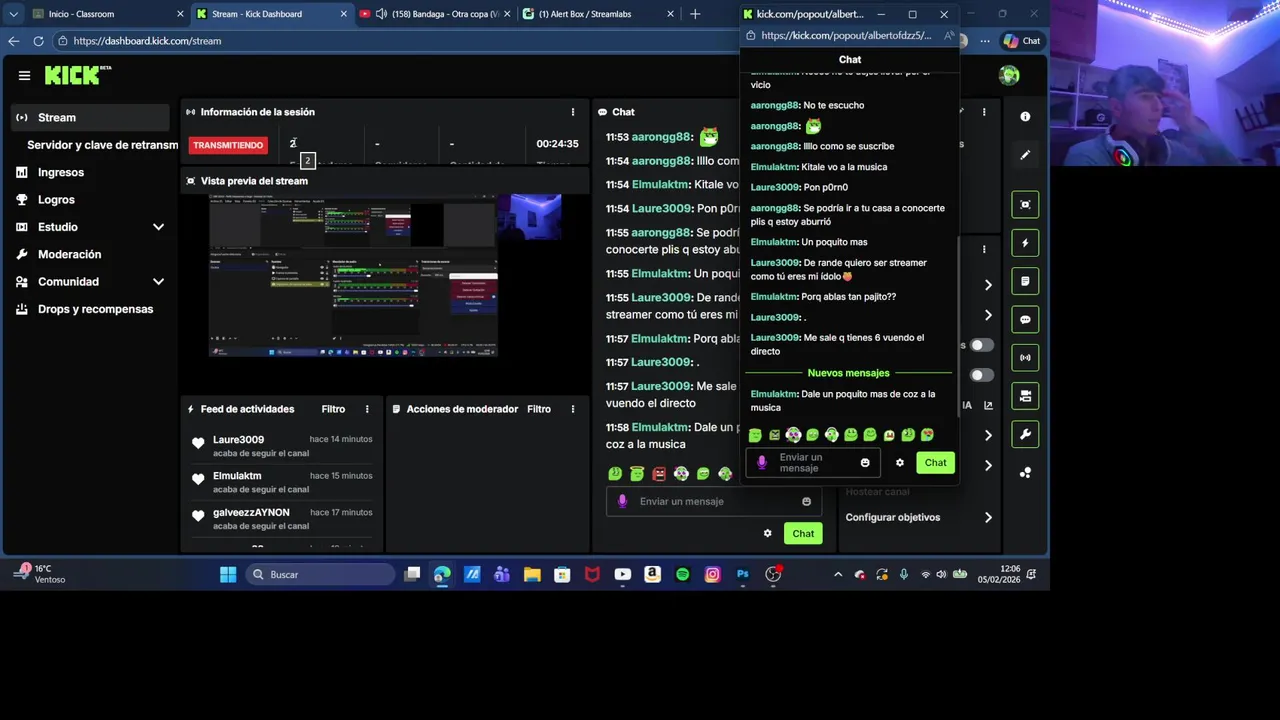Click the TRANSMITIENDO status badge

[228, 145]
